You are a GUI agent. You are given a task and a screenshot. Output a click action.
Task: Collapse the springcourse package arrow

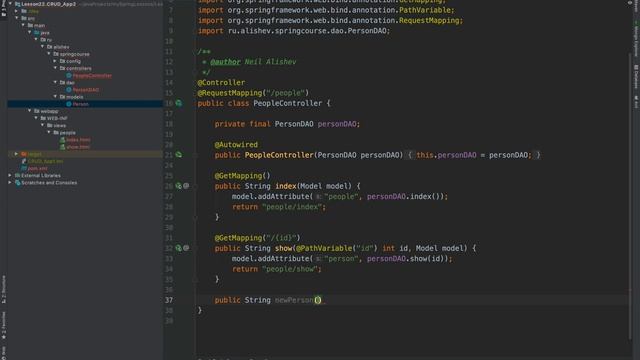(x=49, y=54)
